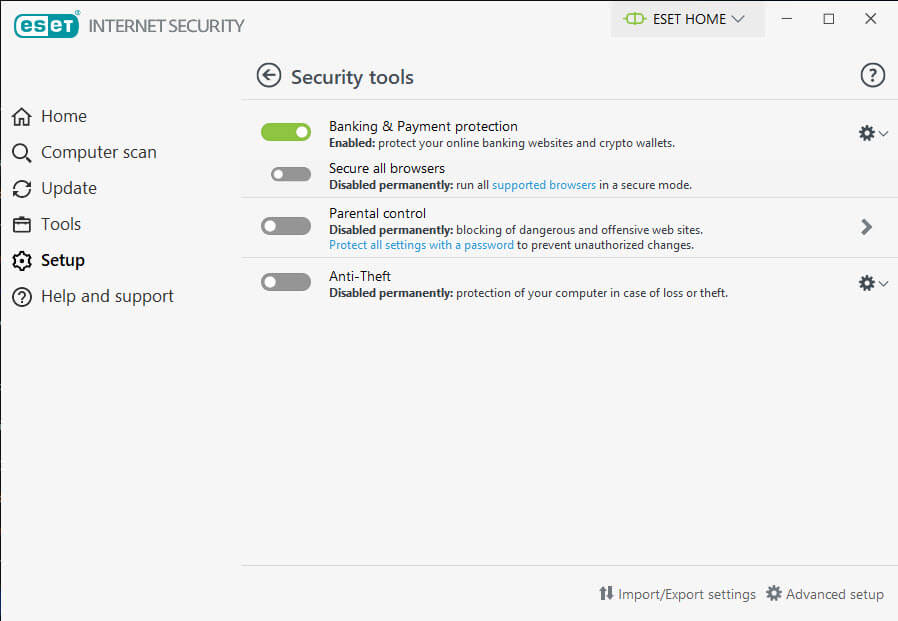The height and width of the screenshot is (621, 898).
Task: Switch on the Anti-Theft toggle
Action: point(286,282)
